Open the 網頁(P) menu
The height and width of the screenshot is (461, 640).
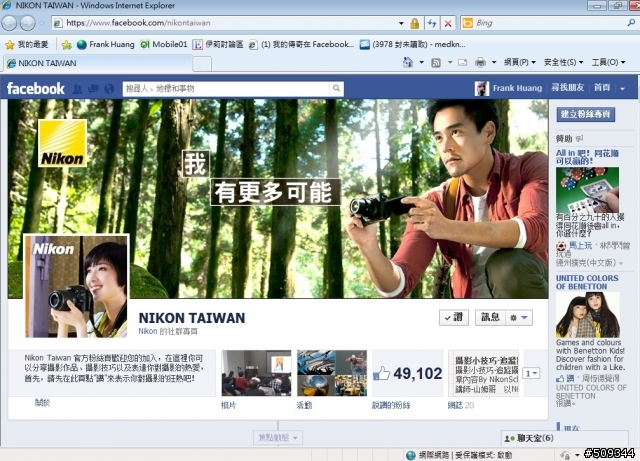click(x=519, y=62)
